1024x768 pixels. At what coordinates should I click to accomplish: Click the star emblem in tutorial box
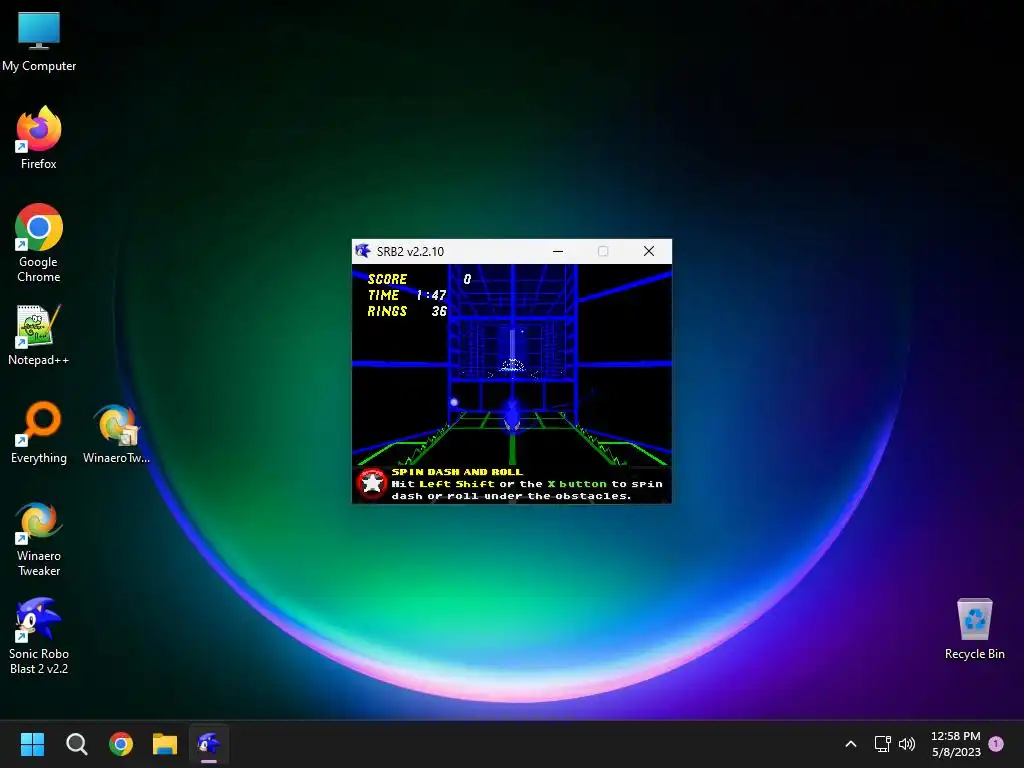click(x=372, y=484)
